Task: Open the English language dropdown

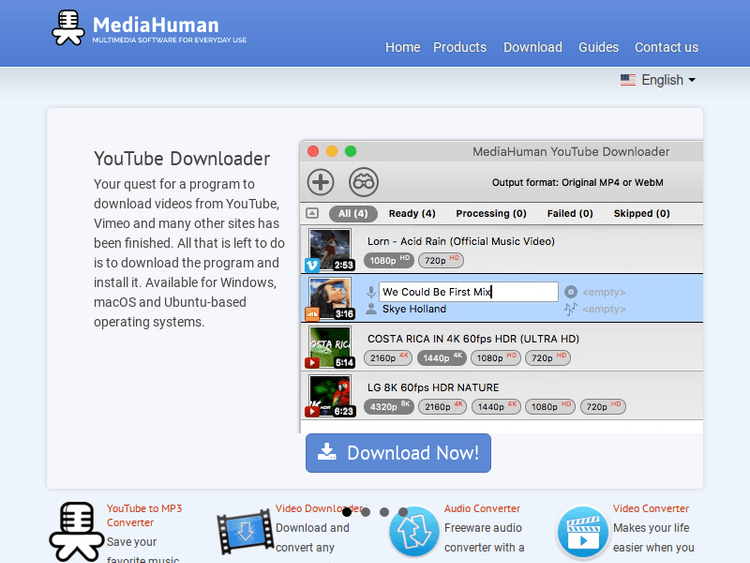Action: click(658, 80)
